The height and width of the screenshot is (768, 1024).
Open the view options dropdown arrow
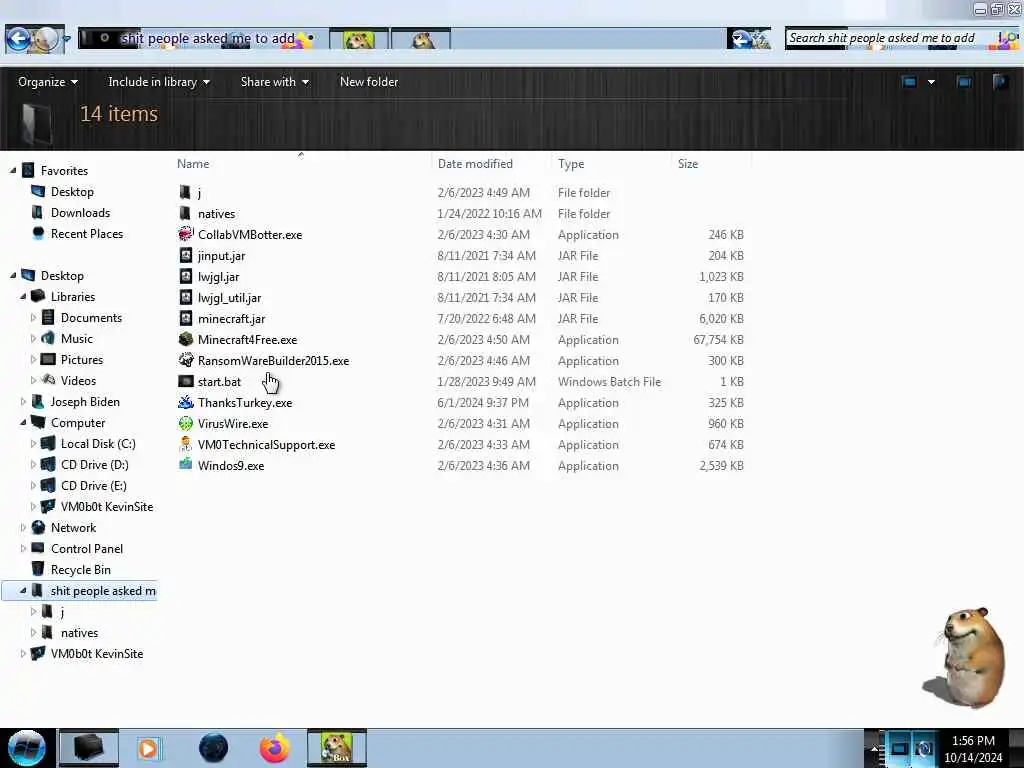click(x=931, y=82)
